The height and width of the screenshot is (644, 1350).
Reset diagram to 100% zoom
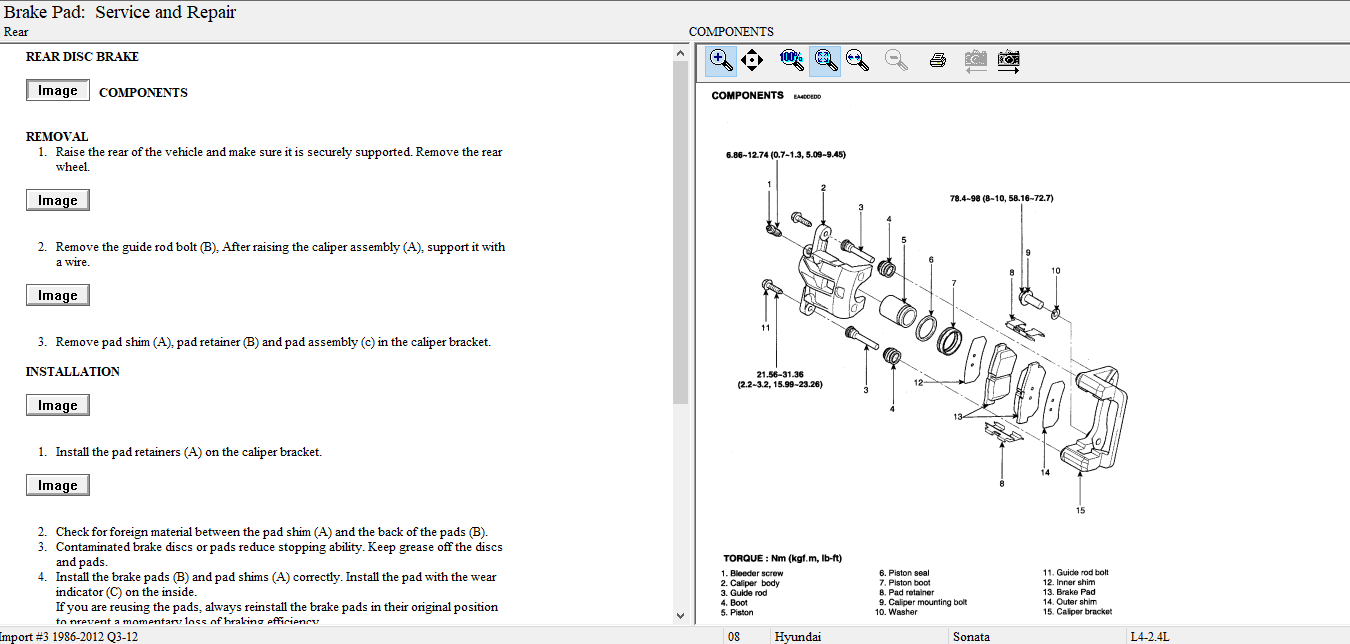coord(792,60)
